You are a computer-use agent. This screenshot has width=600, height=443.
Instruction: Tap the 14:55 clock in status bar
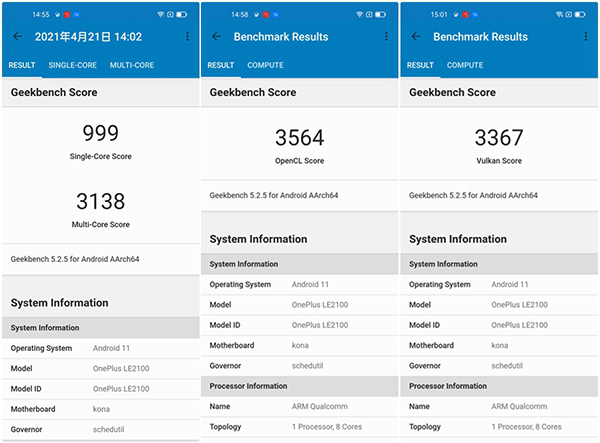[x=40, y=15]
